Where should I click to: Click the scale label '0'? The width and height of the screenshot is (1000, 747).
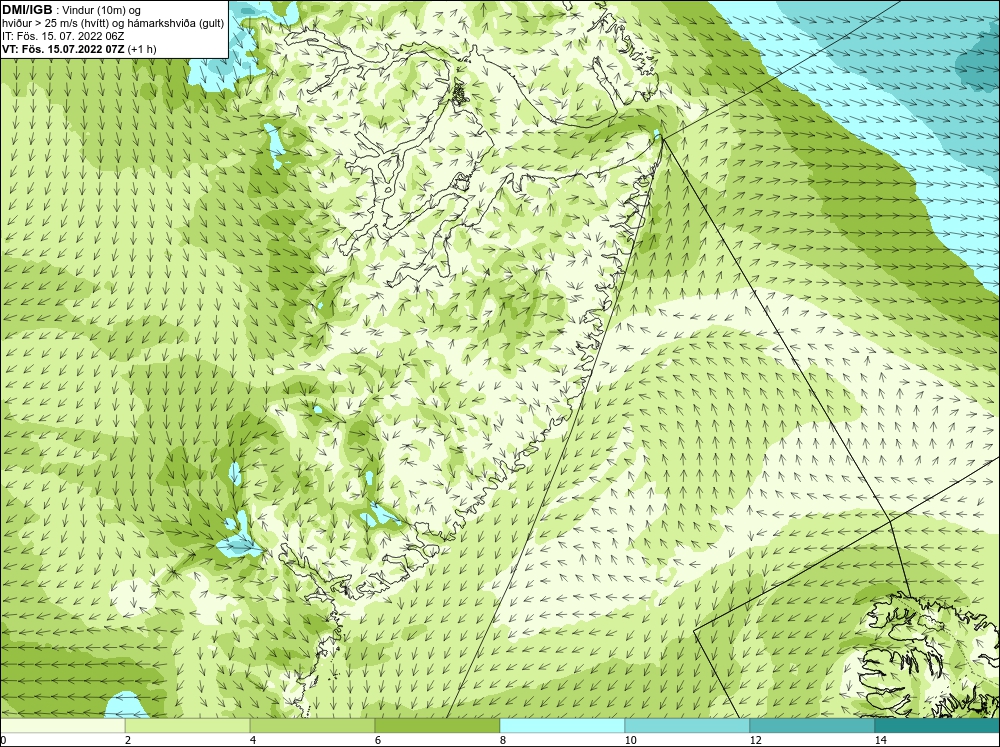click(x=3, y=740)
